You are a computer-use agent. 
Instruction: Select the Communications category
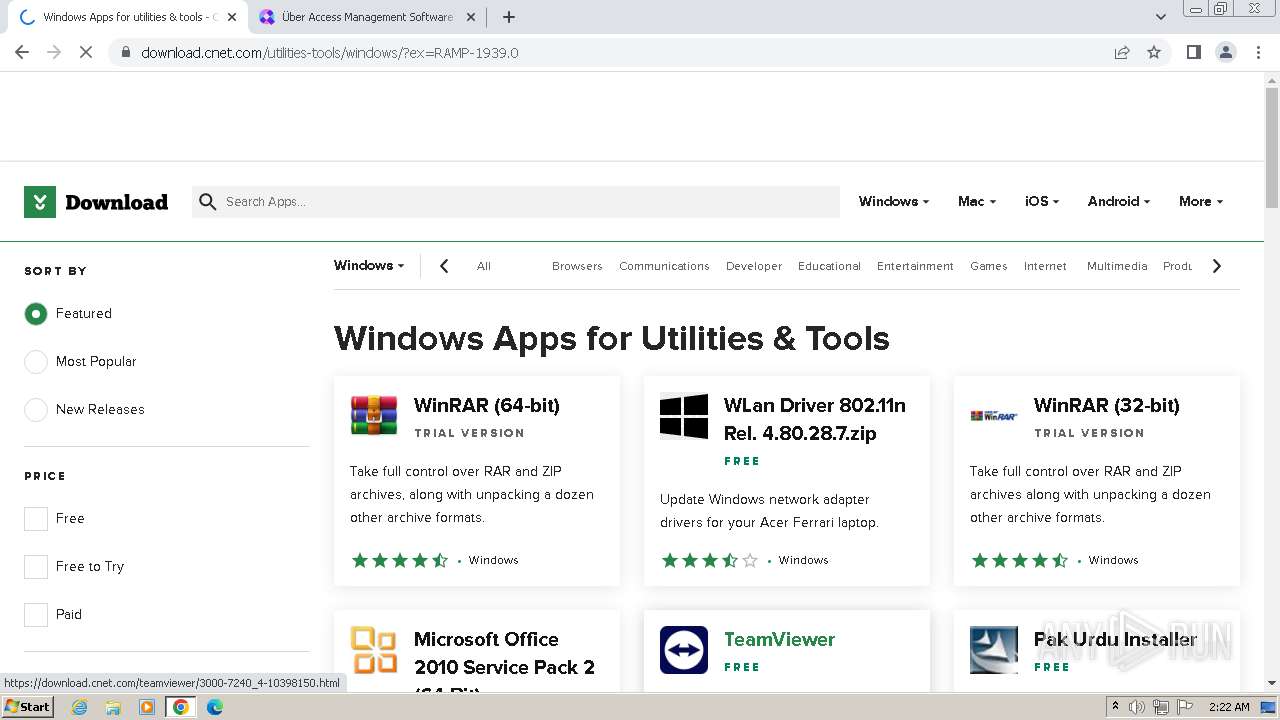click(x=664, y=266)
